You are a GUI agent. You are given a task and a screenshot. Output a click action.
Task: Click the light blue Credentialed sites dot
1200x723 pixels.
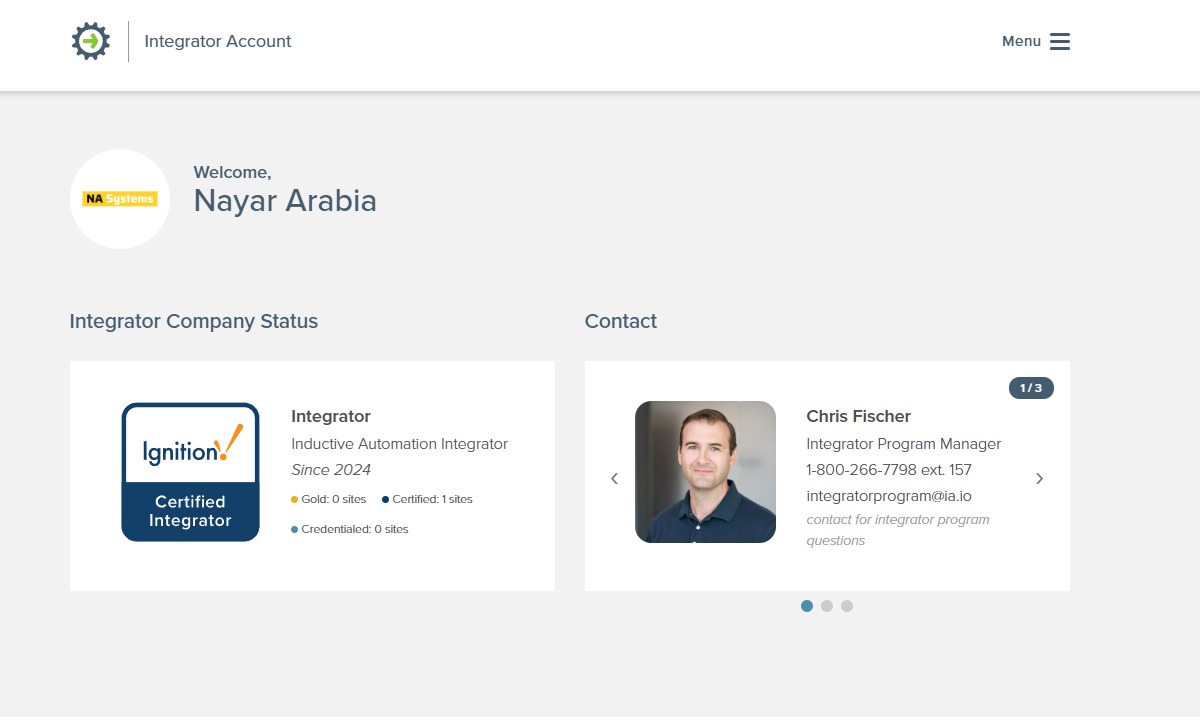click(x=294, y=530)
